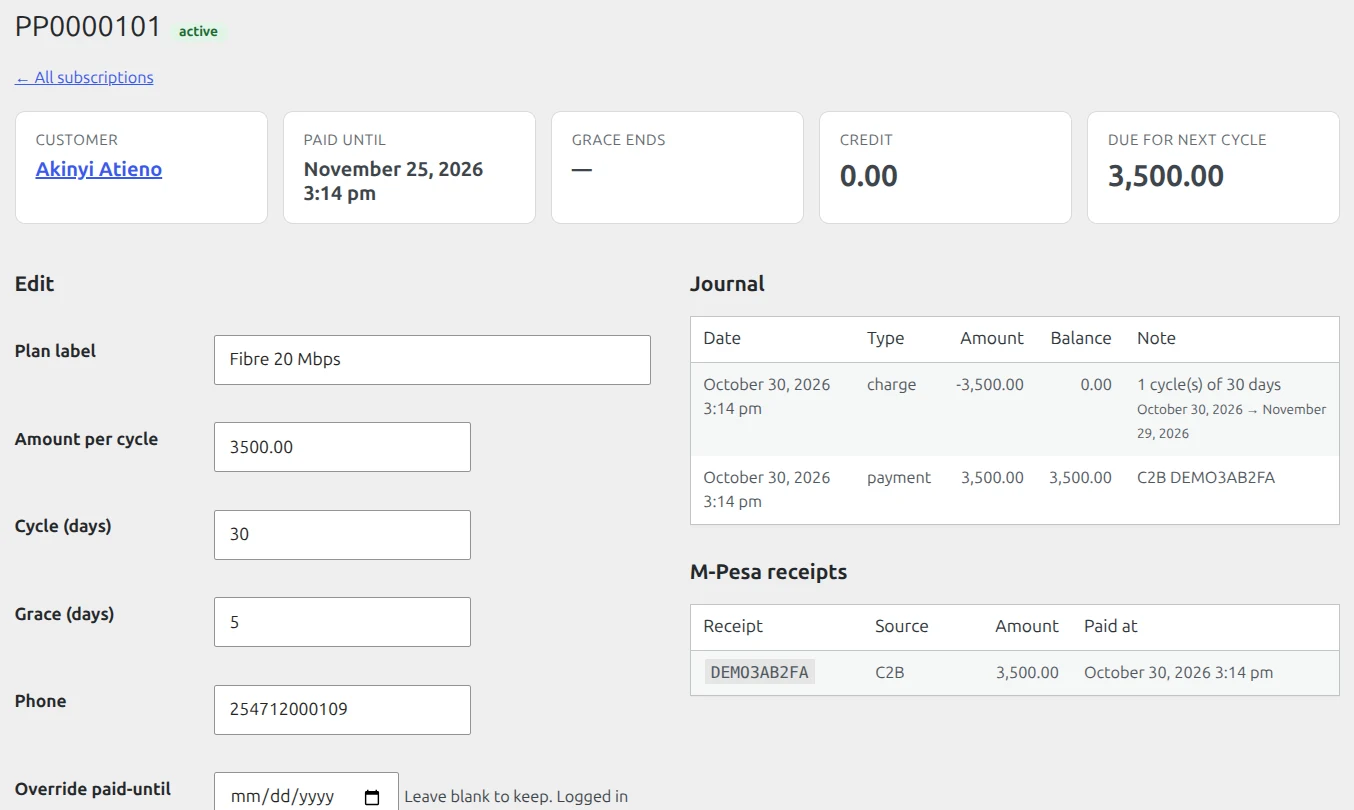
Task: Click the M-Pesa receipts heading
Action: (x=768, y=572)
